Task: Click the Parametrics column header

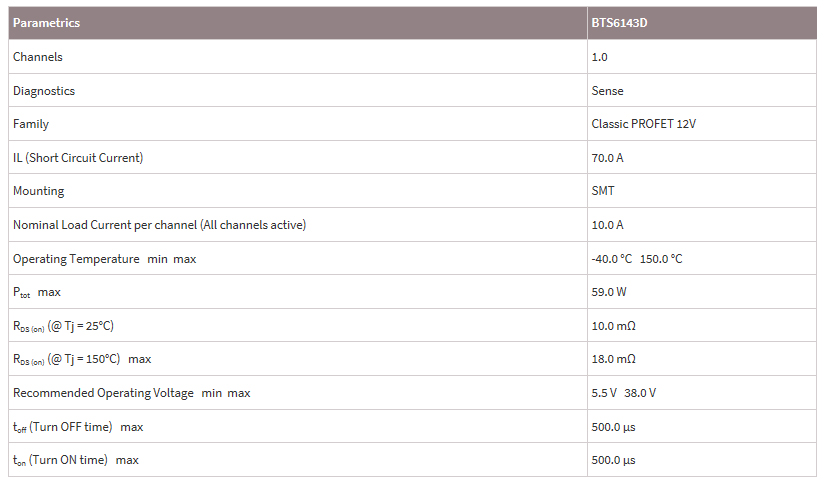Action: (x=46, y=23)
